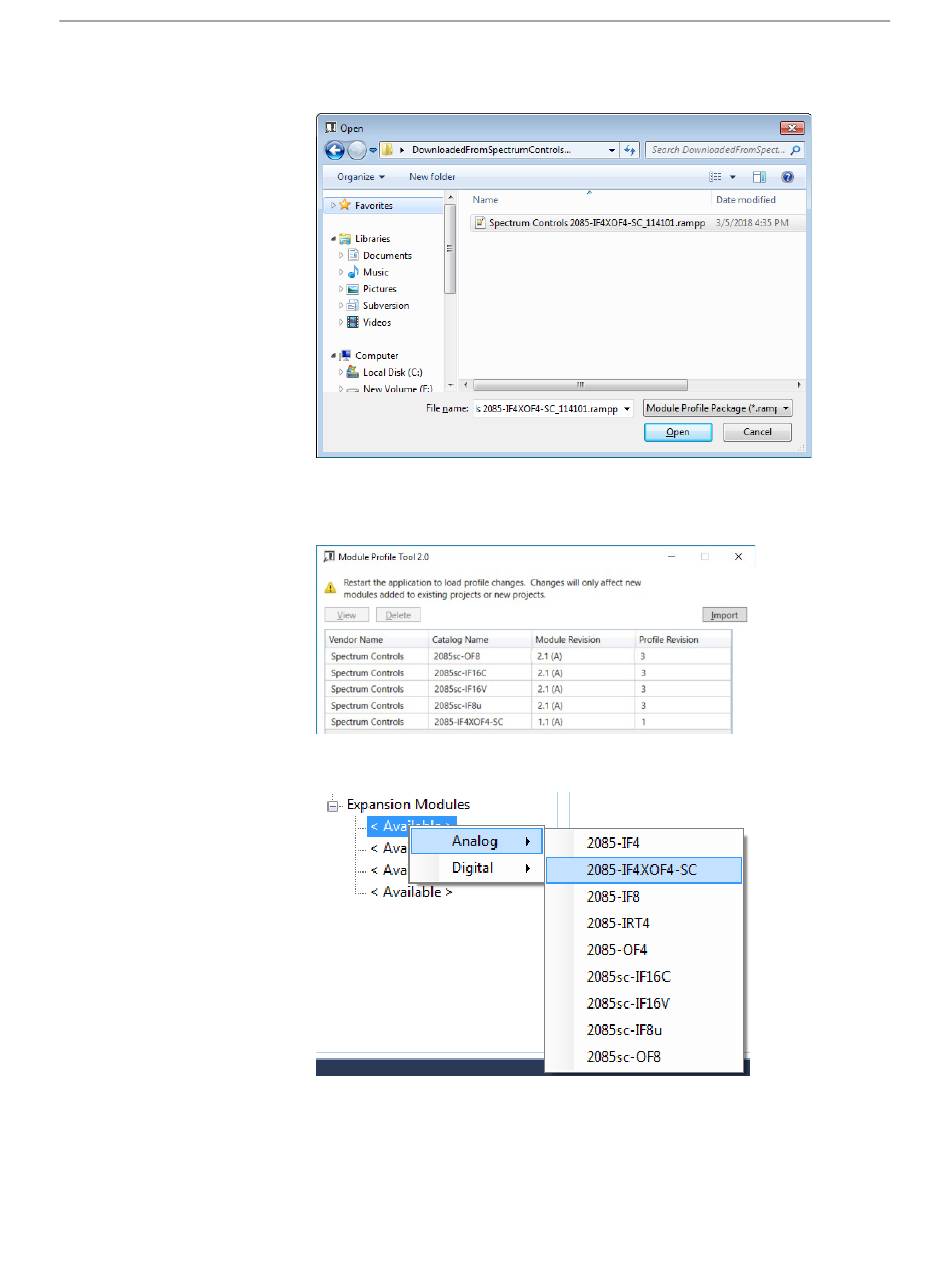Click the Cancel button in Open dialog
The height and width of the screenshot is (1267, 950).
757,432
